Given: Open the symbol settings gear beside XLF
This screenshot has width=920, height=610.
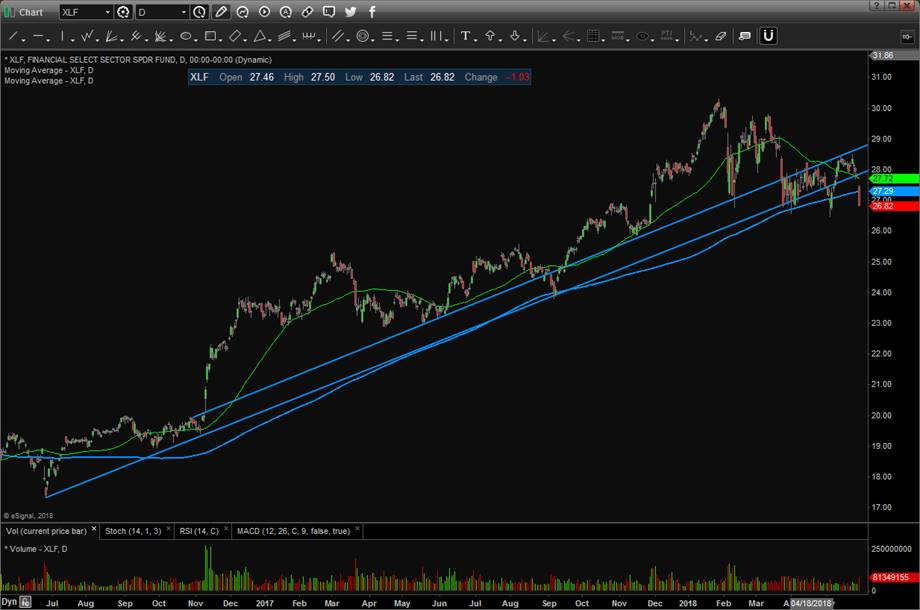Looking at the screenshot, I should pos(123,12).
